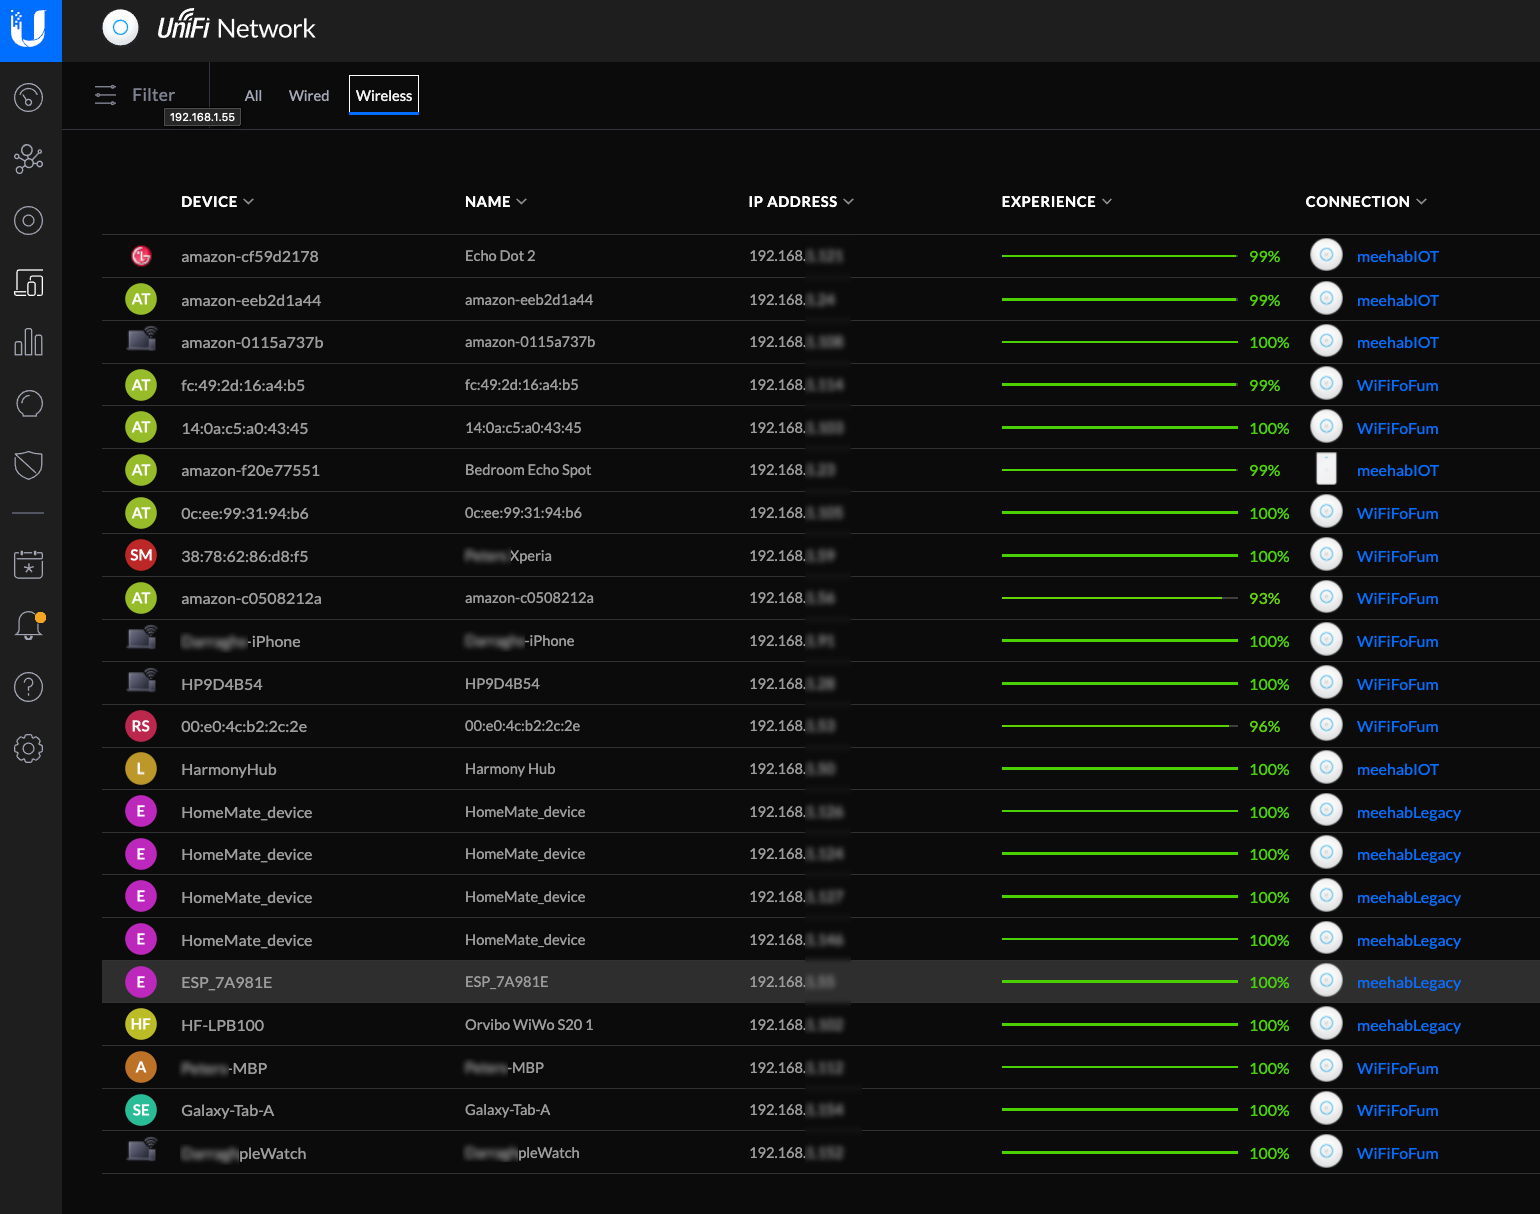The image size is (1540, 1214).
Task: Open the Dashboard speedometer icon in sidebar
Action: tap(29, 97)
